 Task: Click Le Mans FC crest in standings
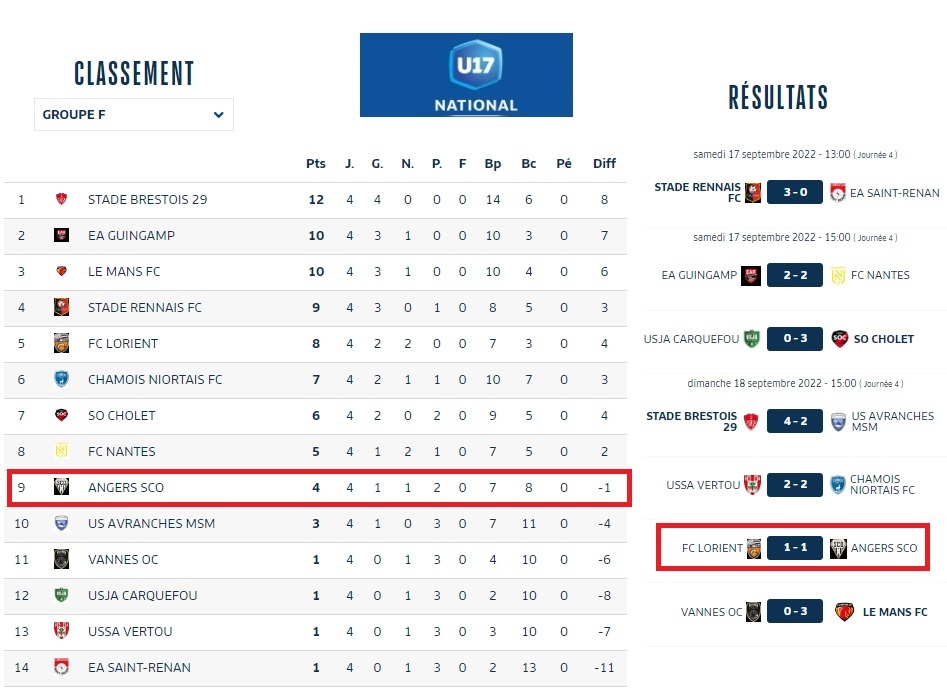(x=61, y=272)
